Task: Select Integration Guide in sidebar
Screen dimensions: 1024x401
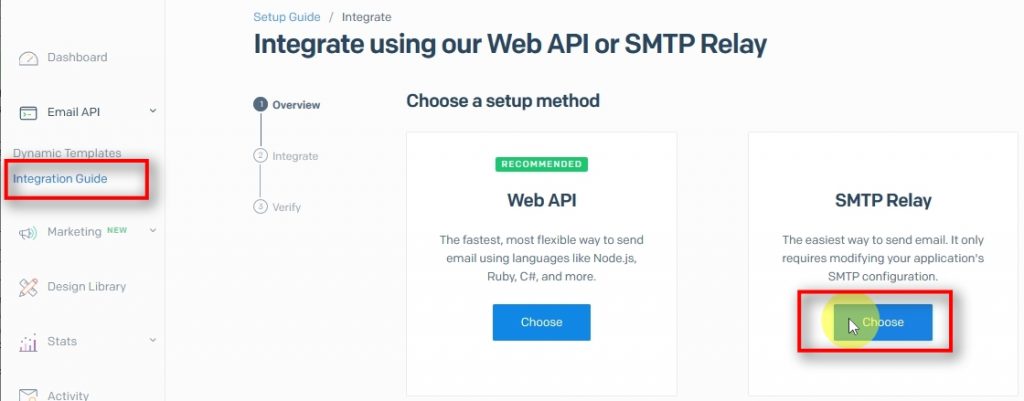Action: (x=60, y=179)
